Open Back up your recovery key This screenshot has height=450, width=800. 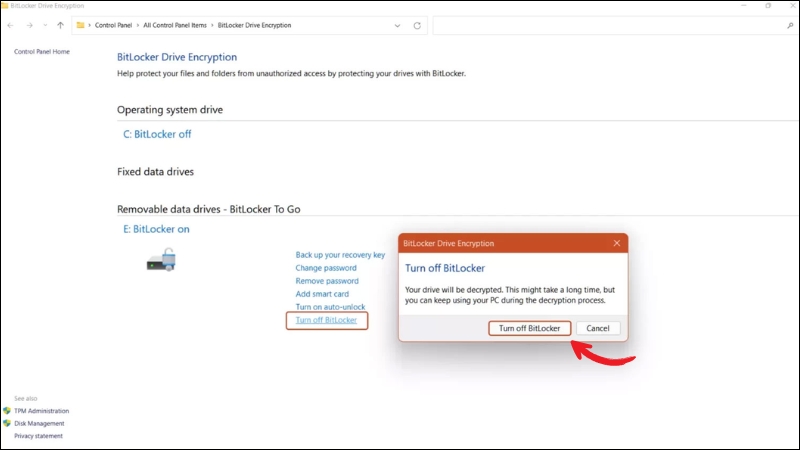point(340,255)
